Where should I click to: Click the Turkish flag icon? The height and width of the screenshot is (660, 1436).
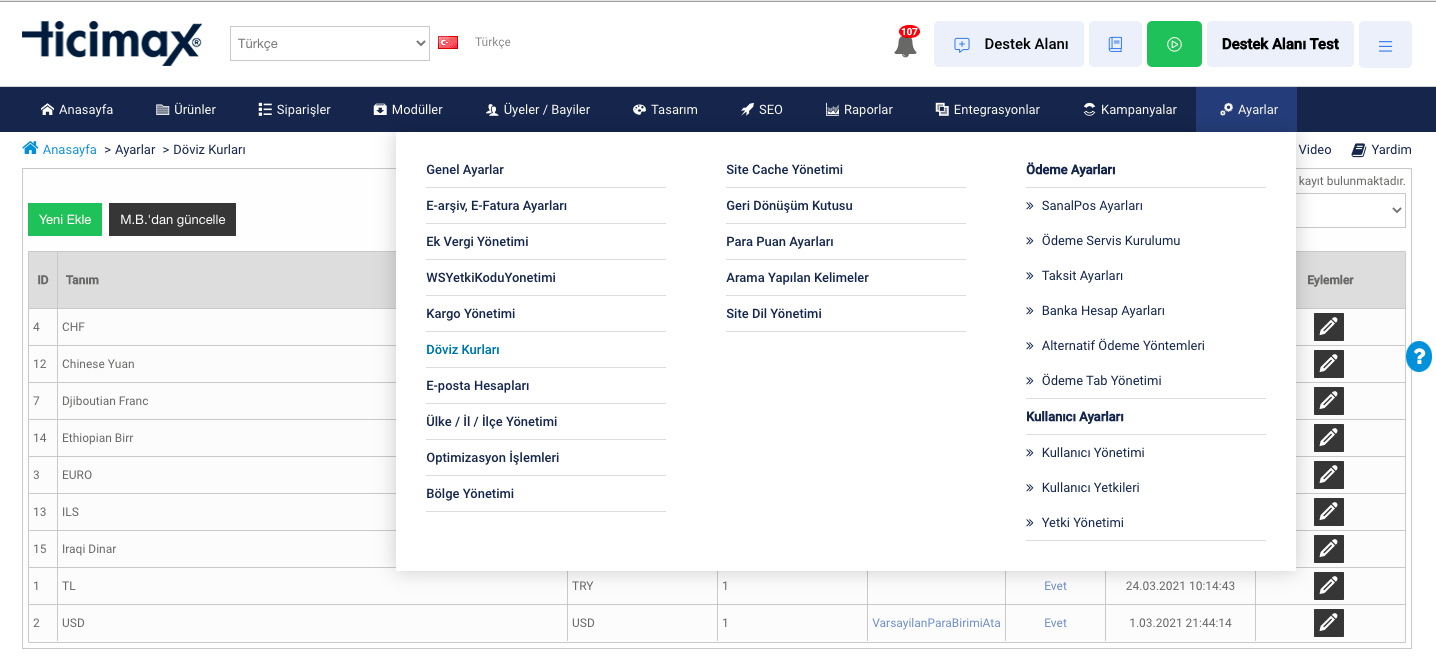click(448, 42)
